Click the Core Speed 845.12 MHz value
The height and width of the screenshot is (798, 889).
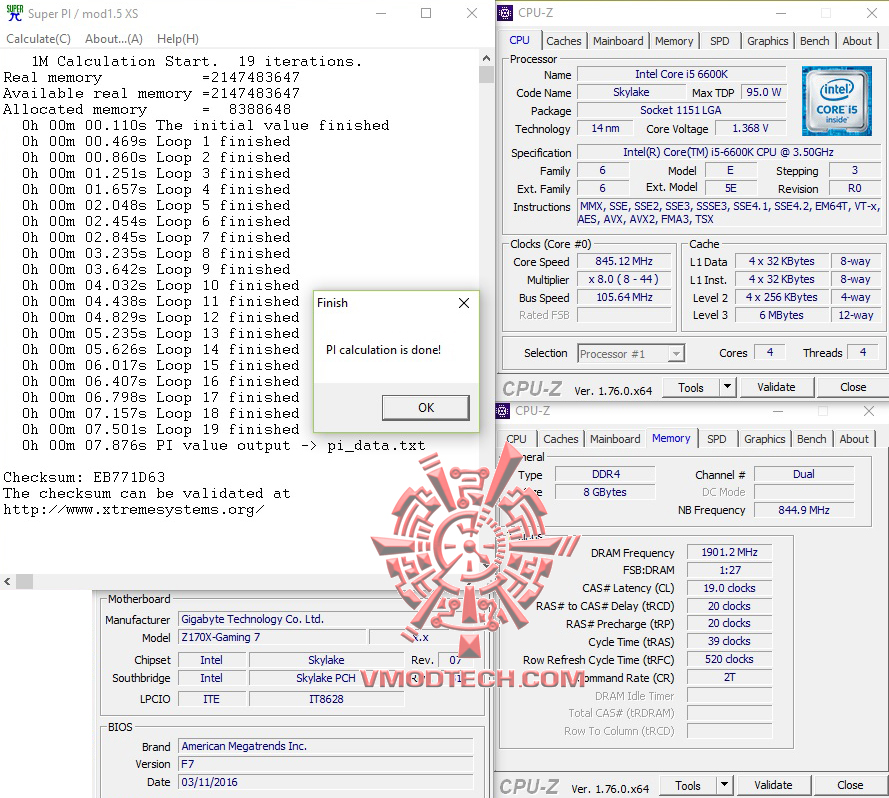pyautogui.click(x=624, y=261)
